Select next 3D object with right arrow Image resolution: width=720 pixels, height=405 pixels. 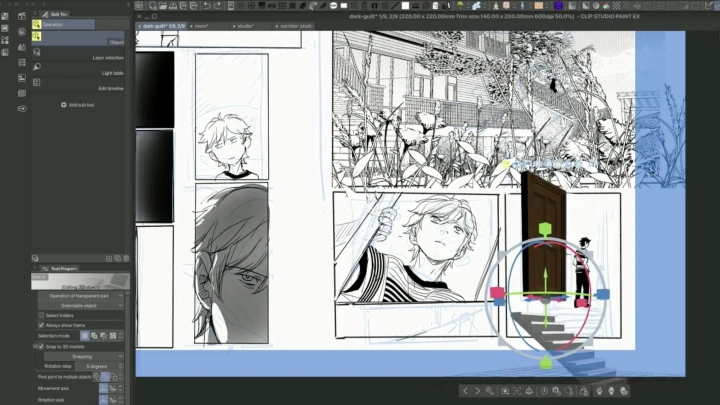click(x=478, y=391)
